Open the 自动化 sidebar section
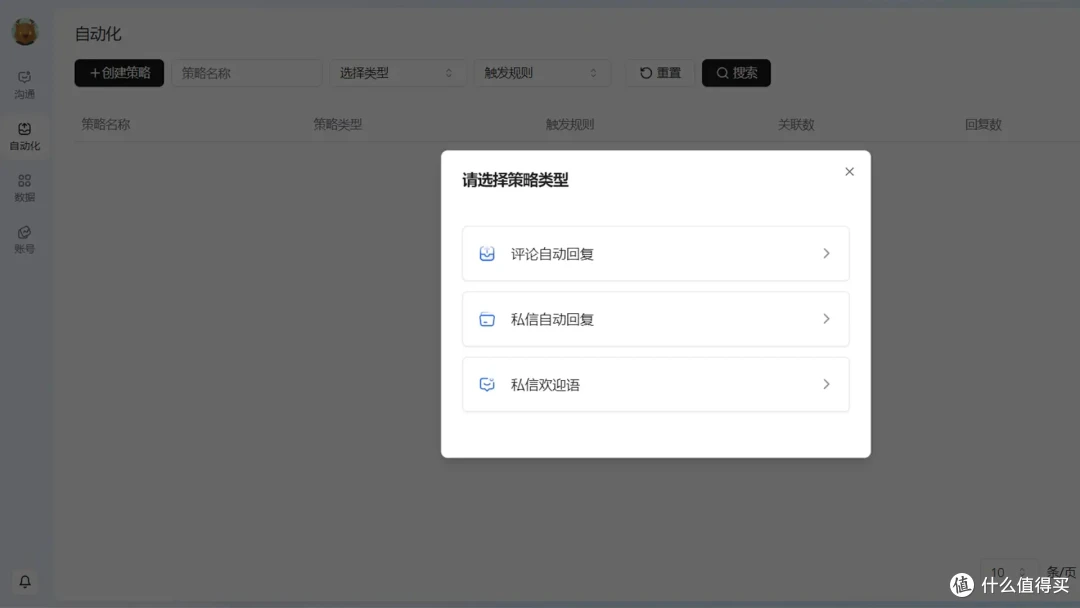Screen dimensions: 1080x608 tap(25, 136)
